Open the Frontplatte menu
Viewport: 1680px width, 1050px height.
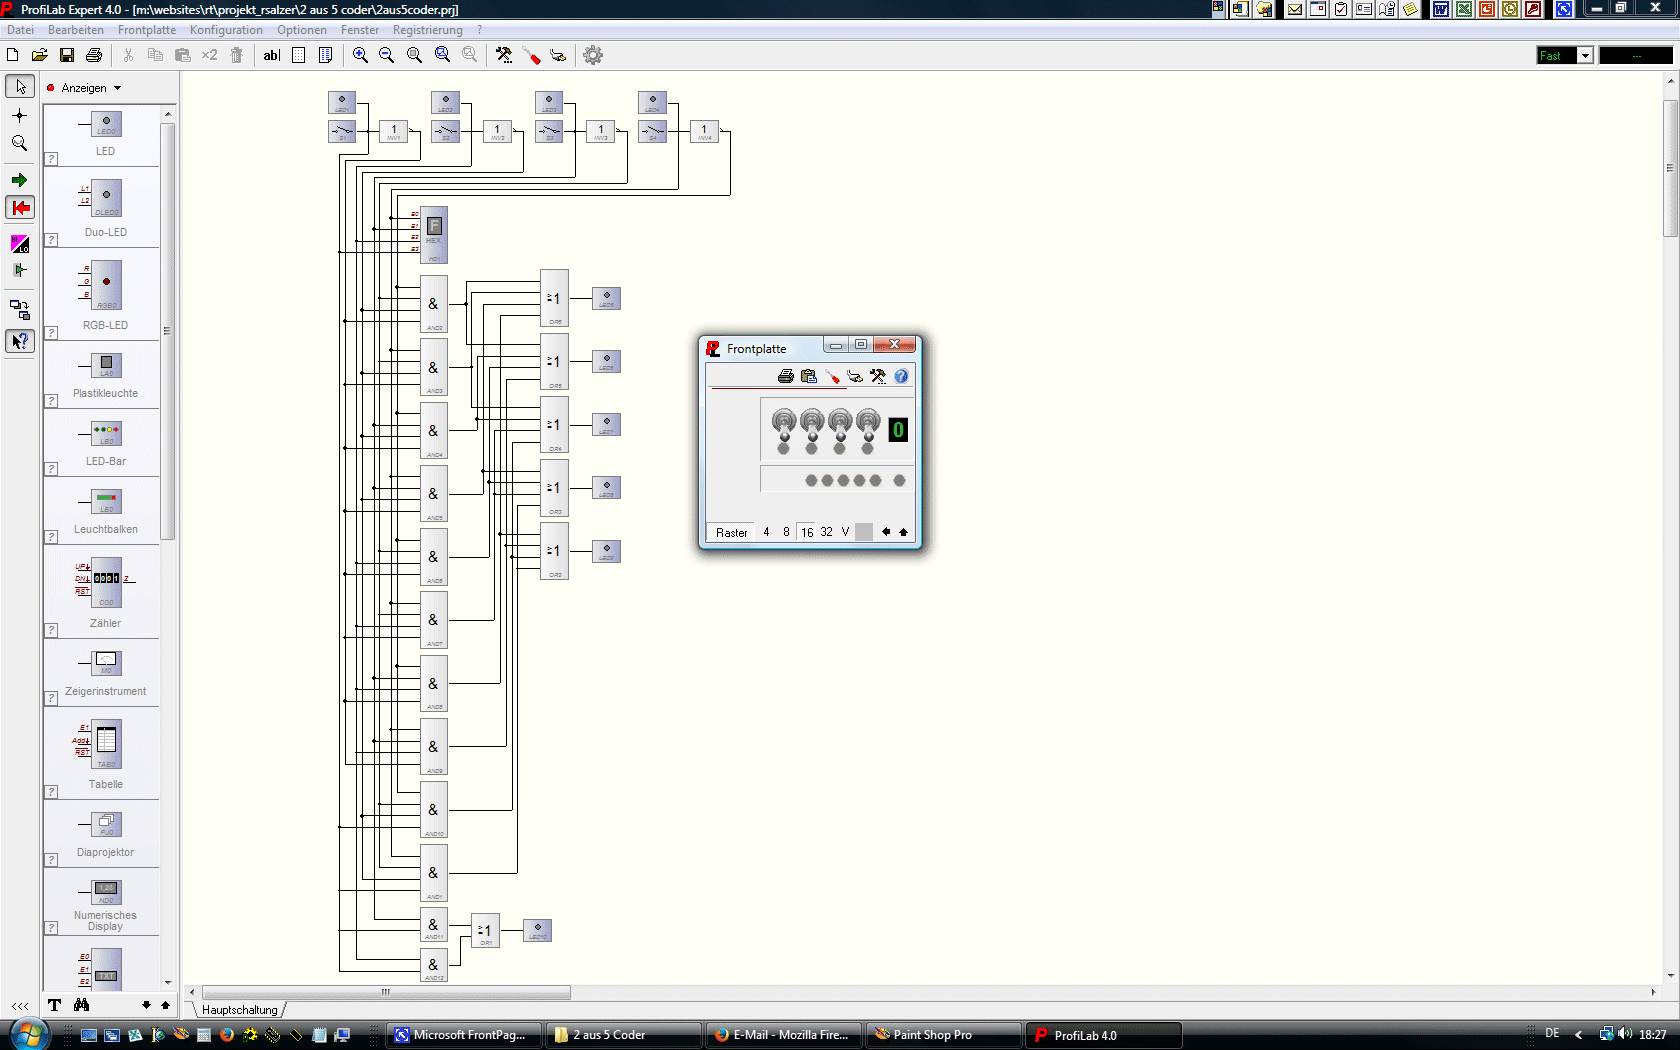click(x=147, y=30)
